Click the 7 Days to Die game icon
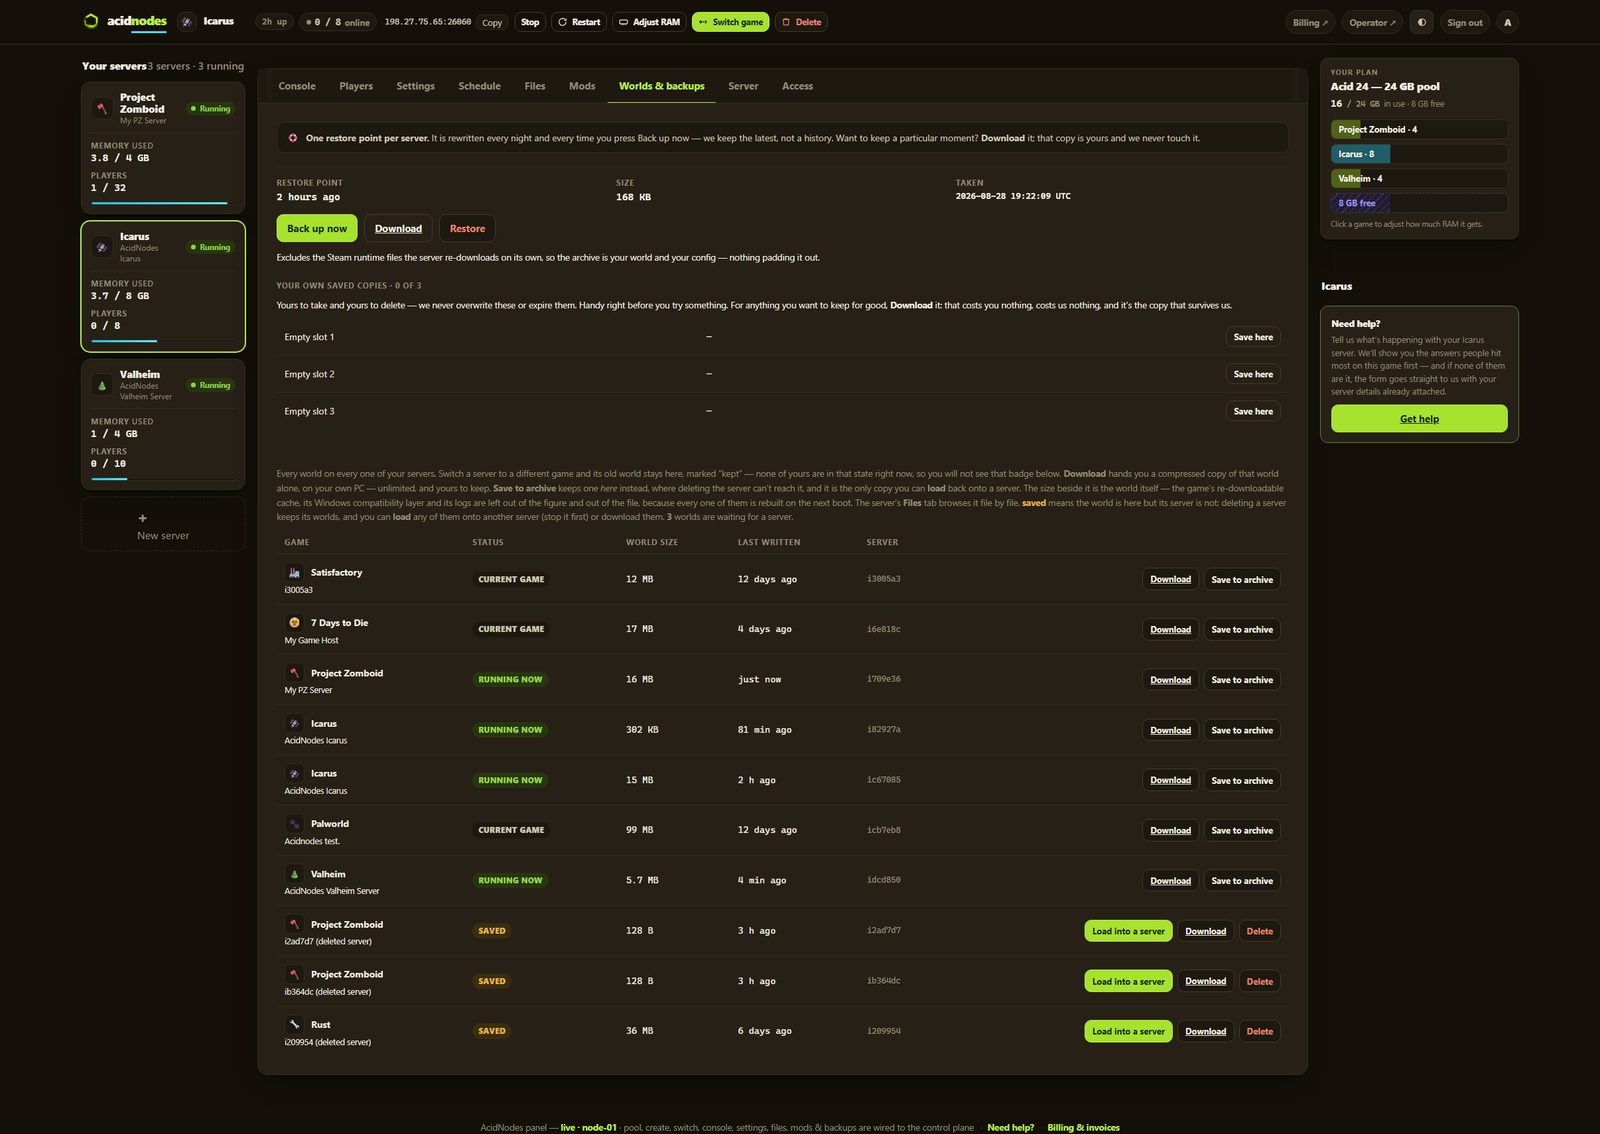1600x1134 pixels. point(294,623)
